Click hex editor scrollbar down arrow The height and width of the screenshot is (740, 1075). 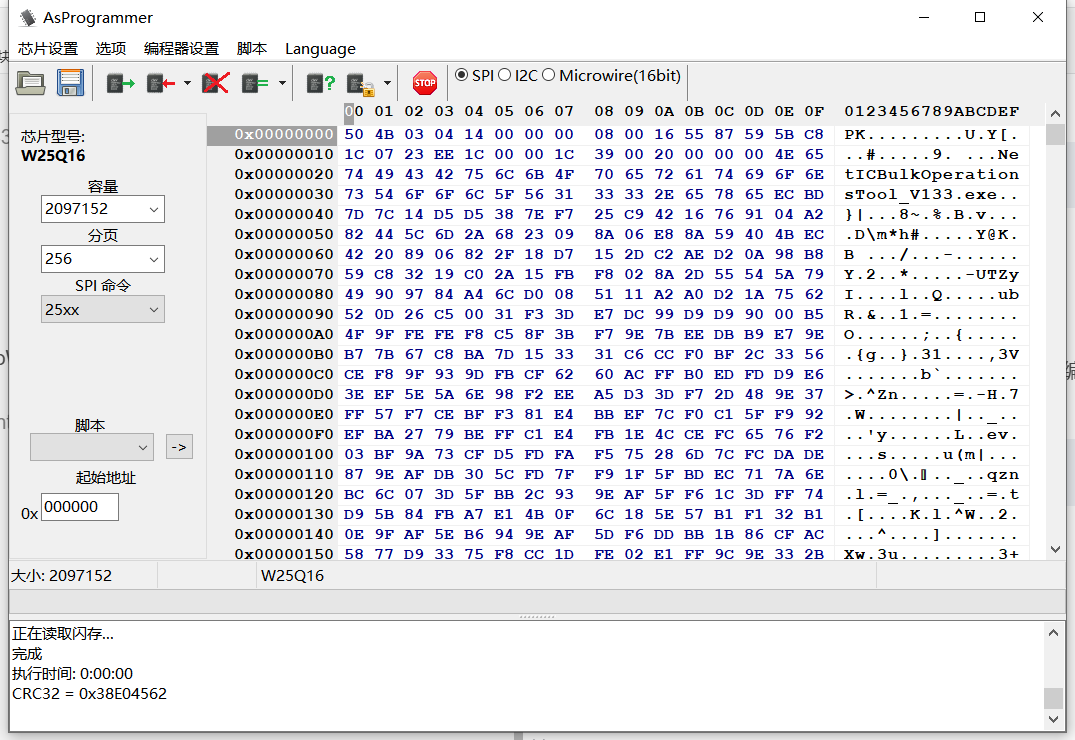point(1055,549)
